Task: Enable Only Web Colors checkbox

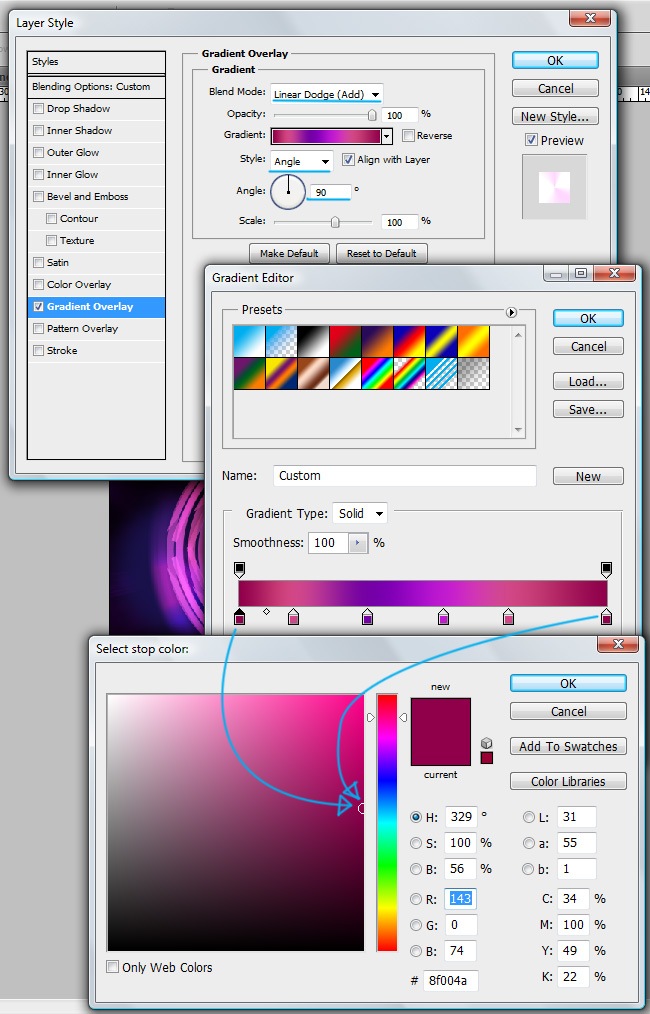Action: (113, 967)
